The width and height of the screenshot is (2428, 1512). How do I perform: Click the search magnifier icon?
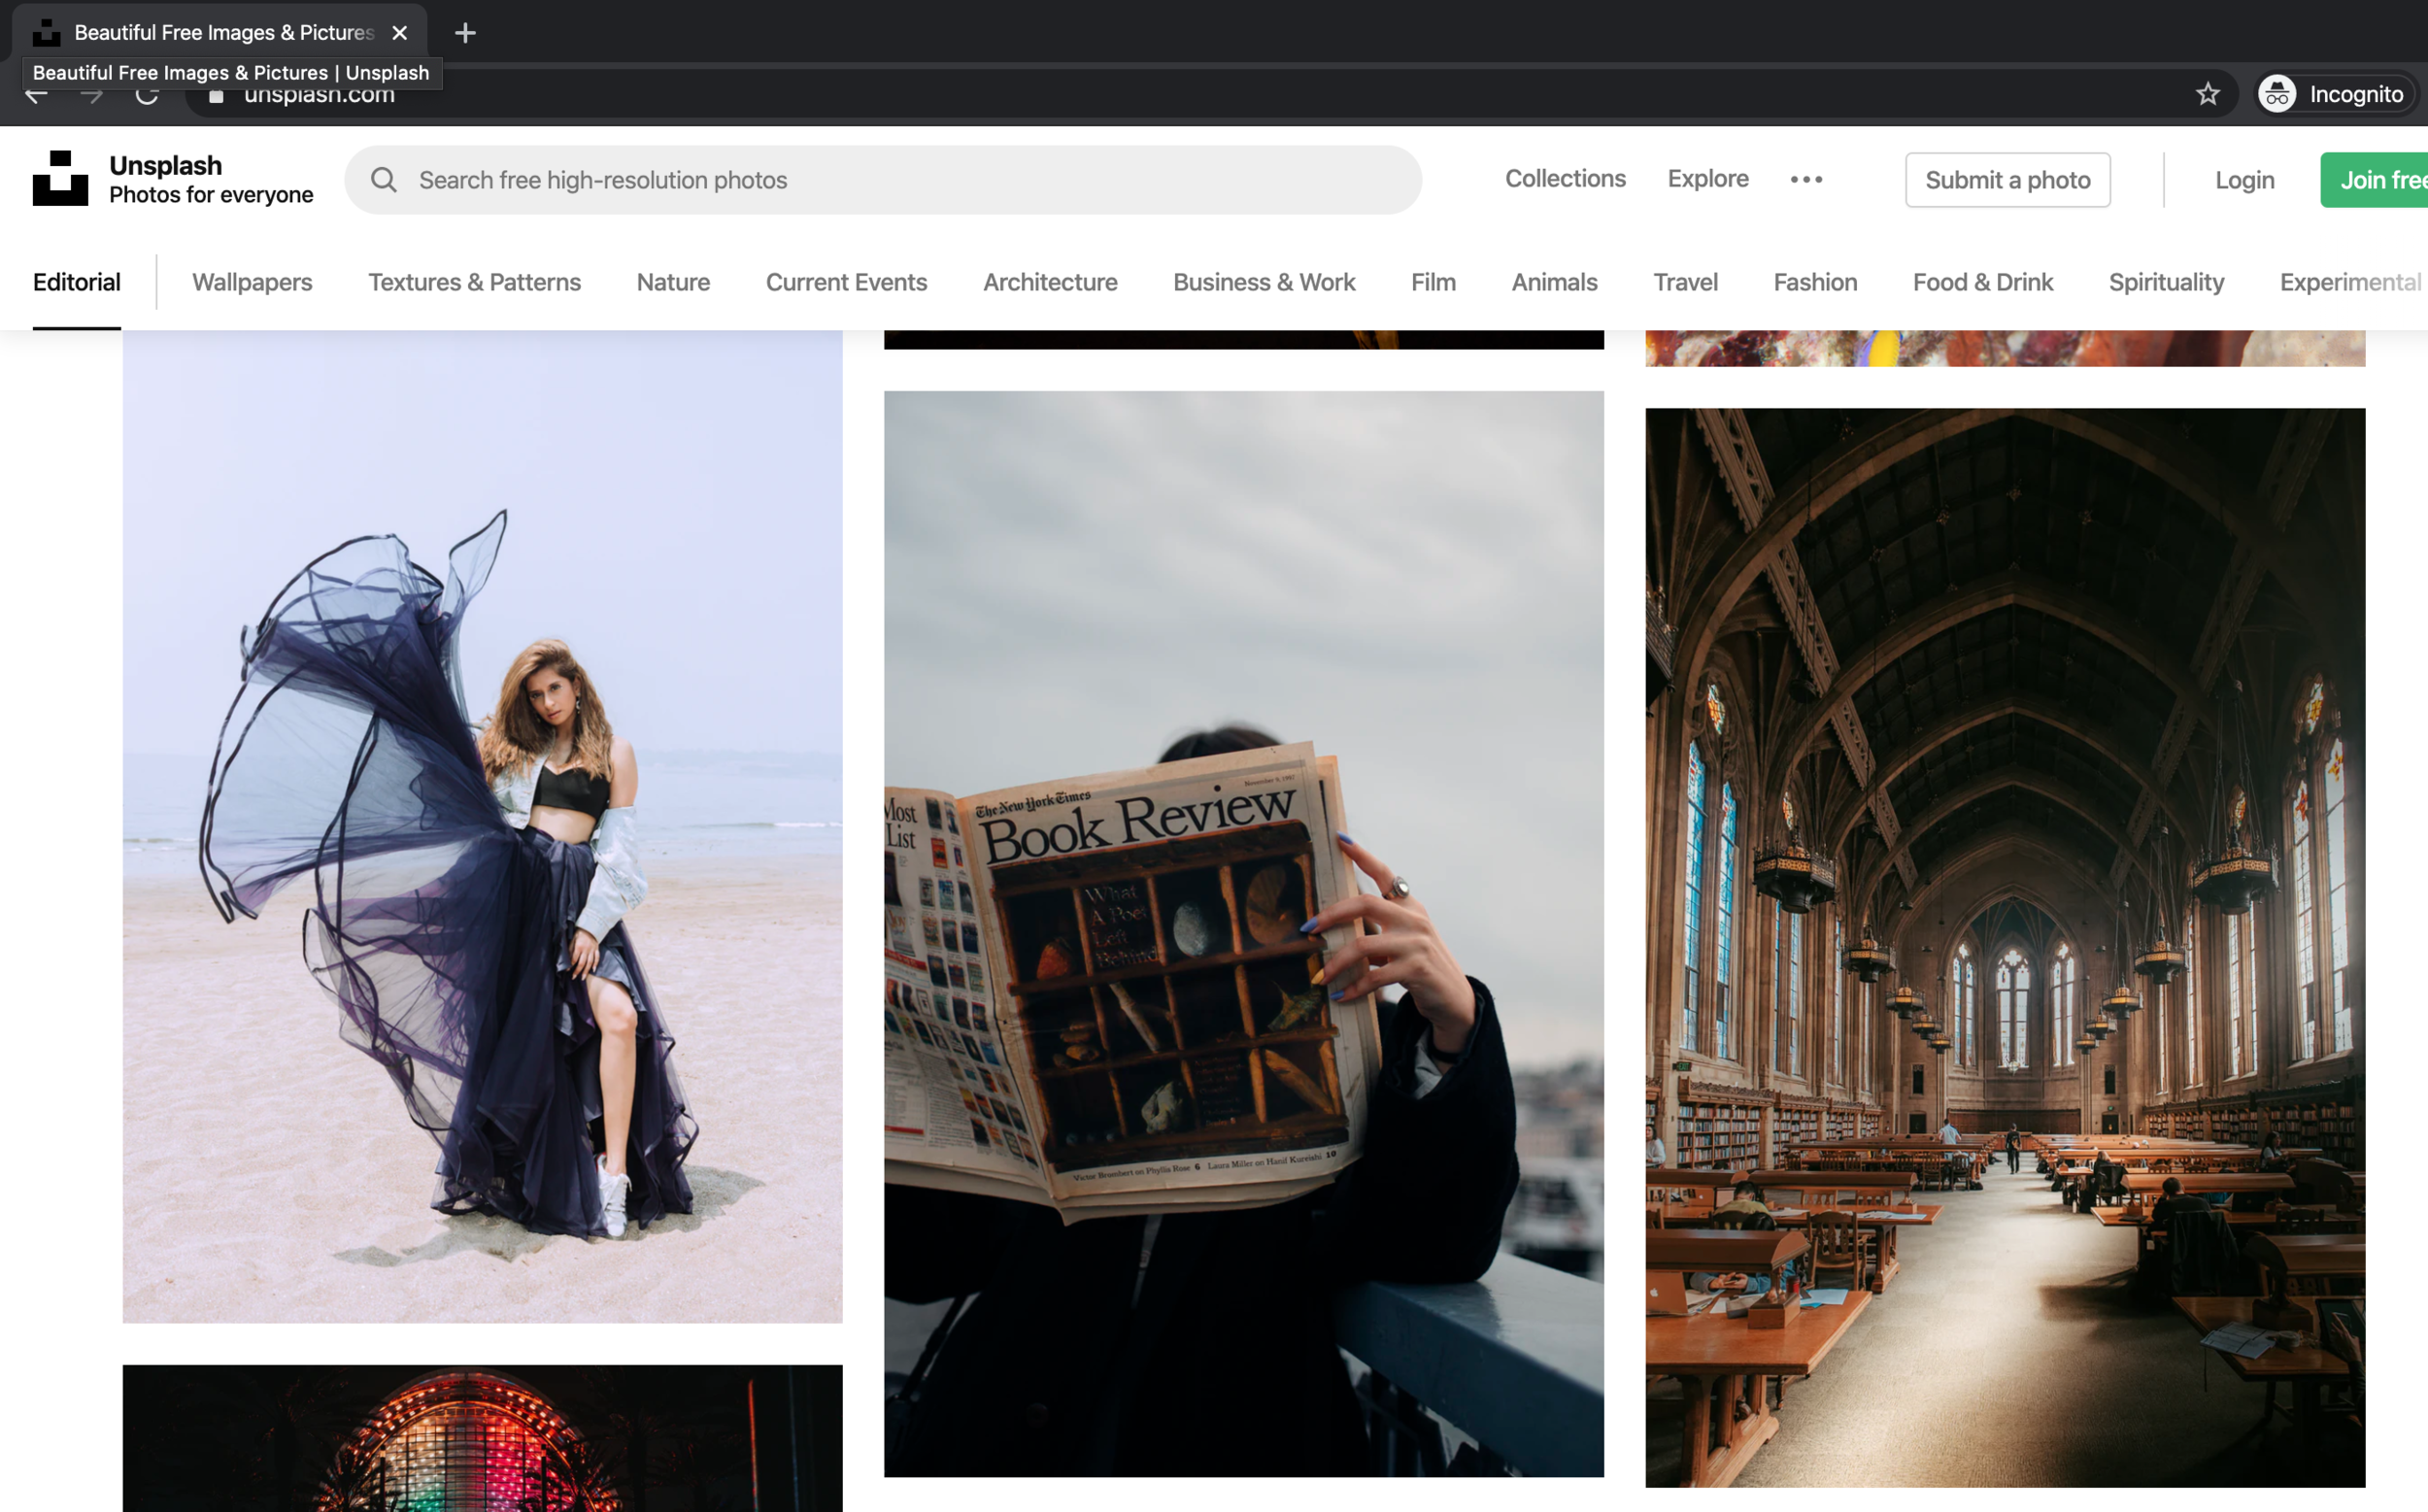point(383,180)
